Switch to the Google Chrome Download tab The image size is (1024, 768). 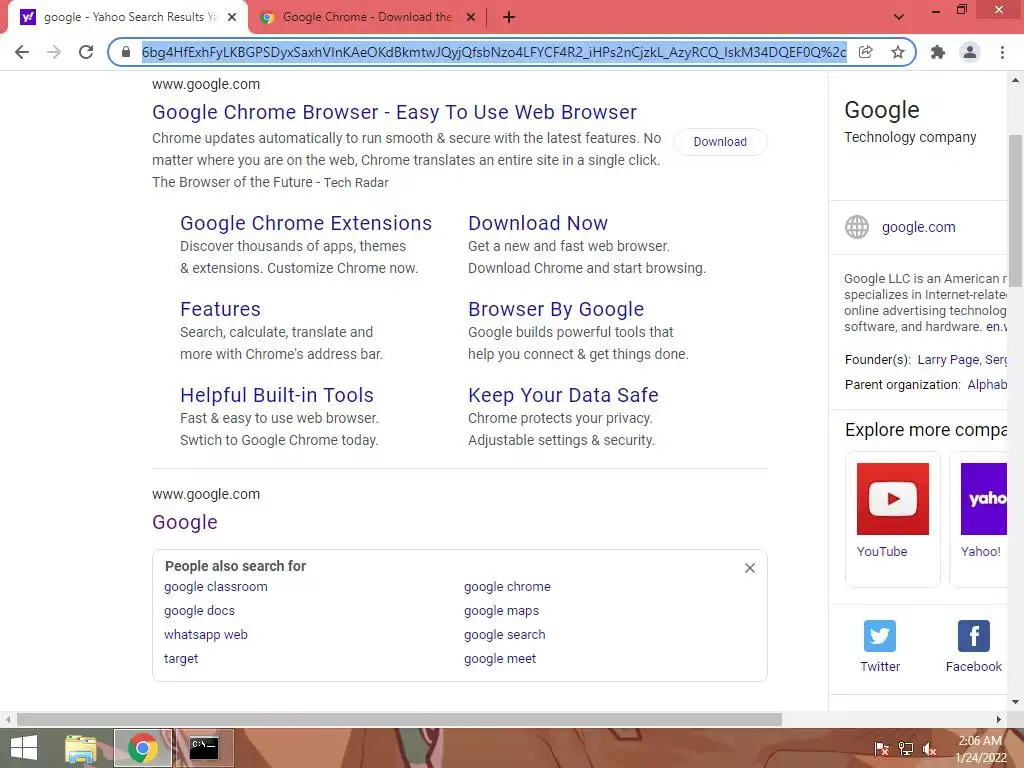click(367, 18)
